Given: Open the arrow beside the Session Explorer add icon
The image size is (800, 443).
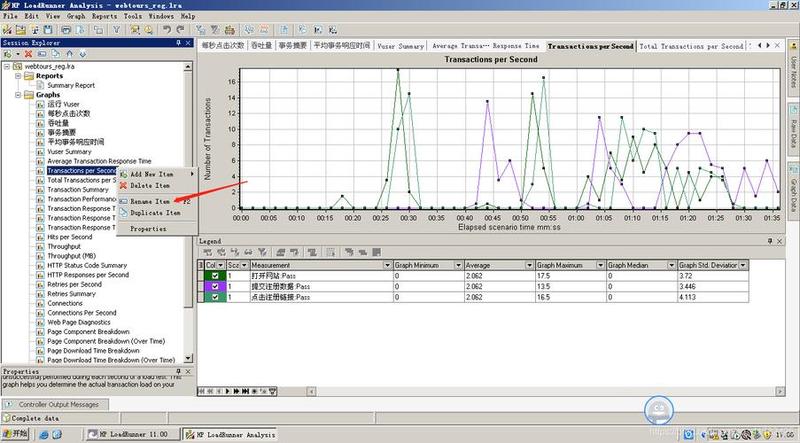Looking at the screenshot, I should [x=18, y=54].
